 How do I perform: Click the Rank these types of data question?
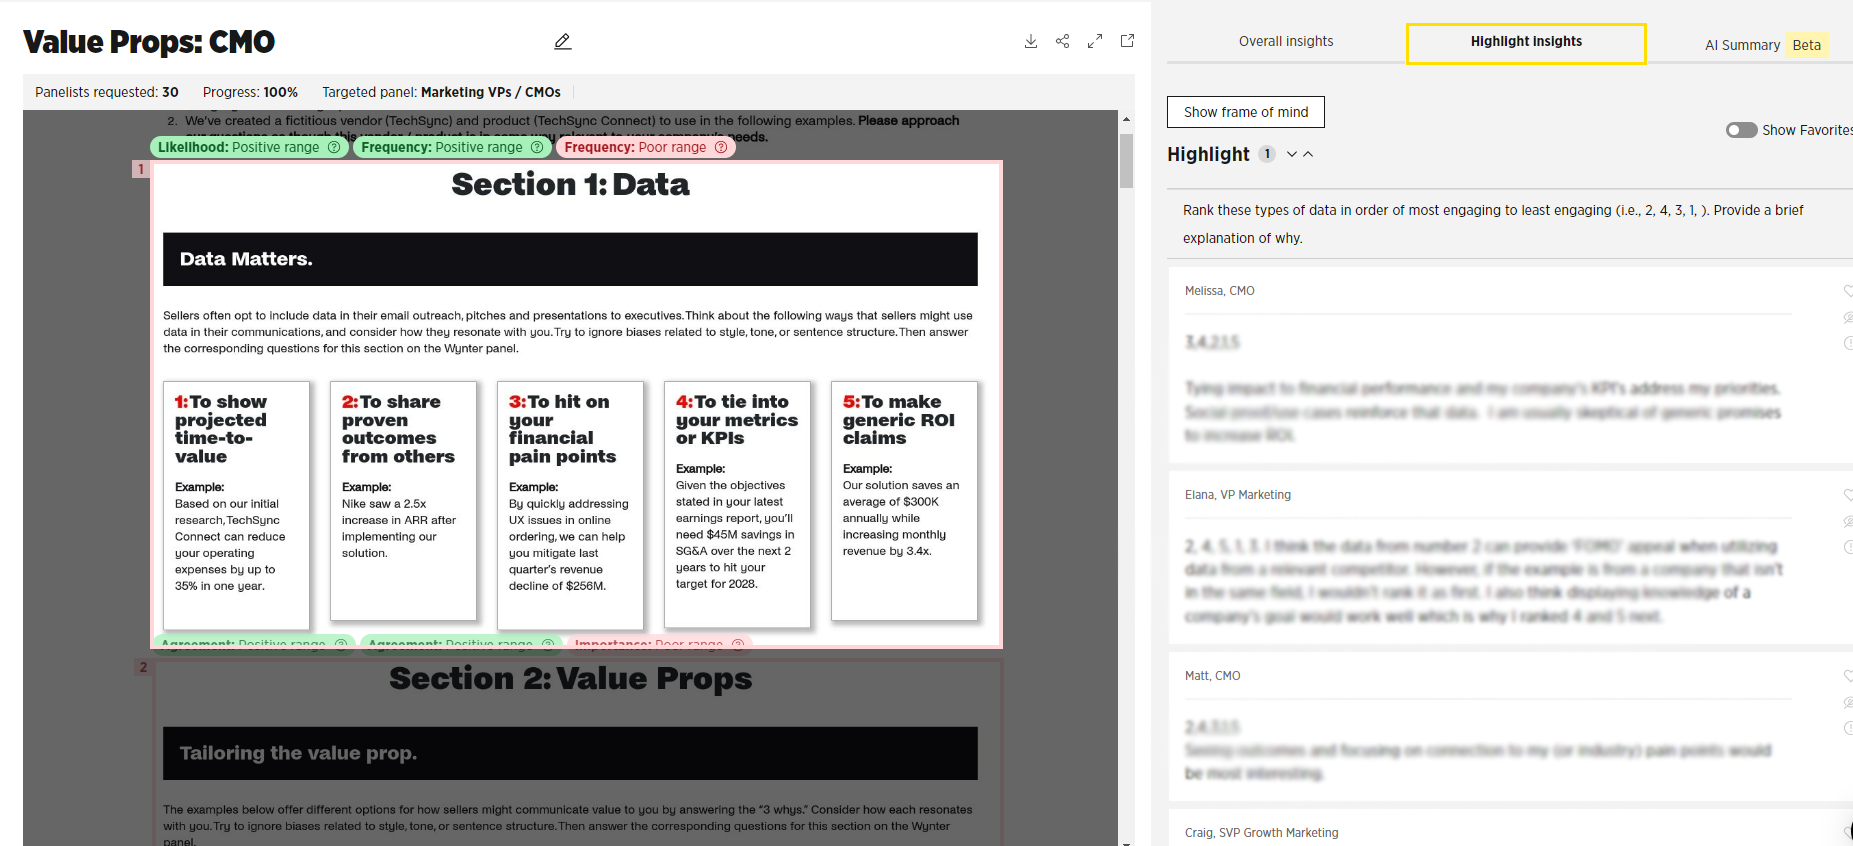click(x=1493, y=224)
